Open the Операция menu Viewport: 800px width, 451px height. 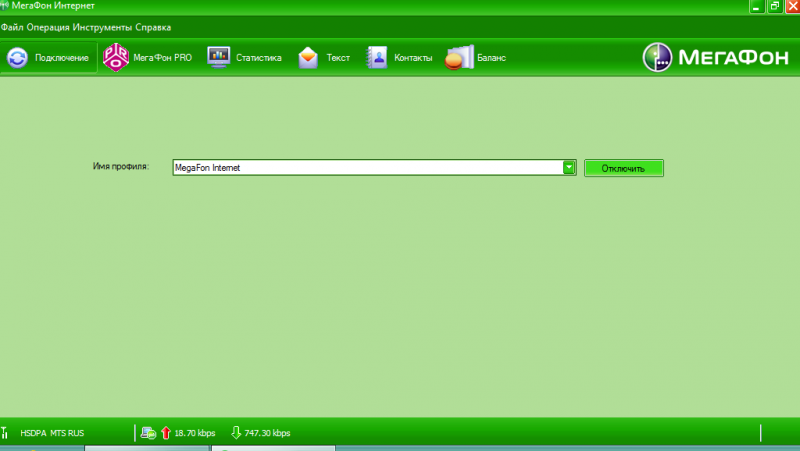point(48,28)
